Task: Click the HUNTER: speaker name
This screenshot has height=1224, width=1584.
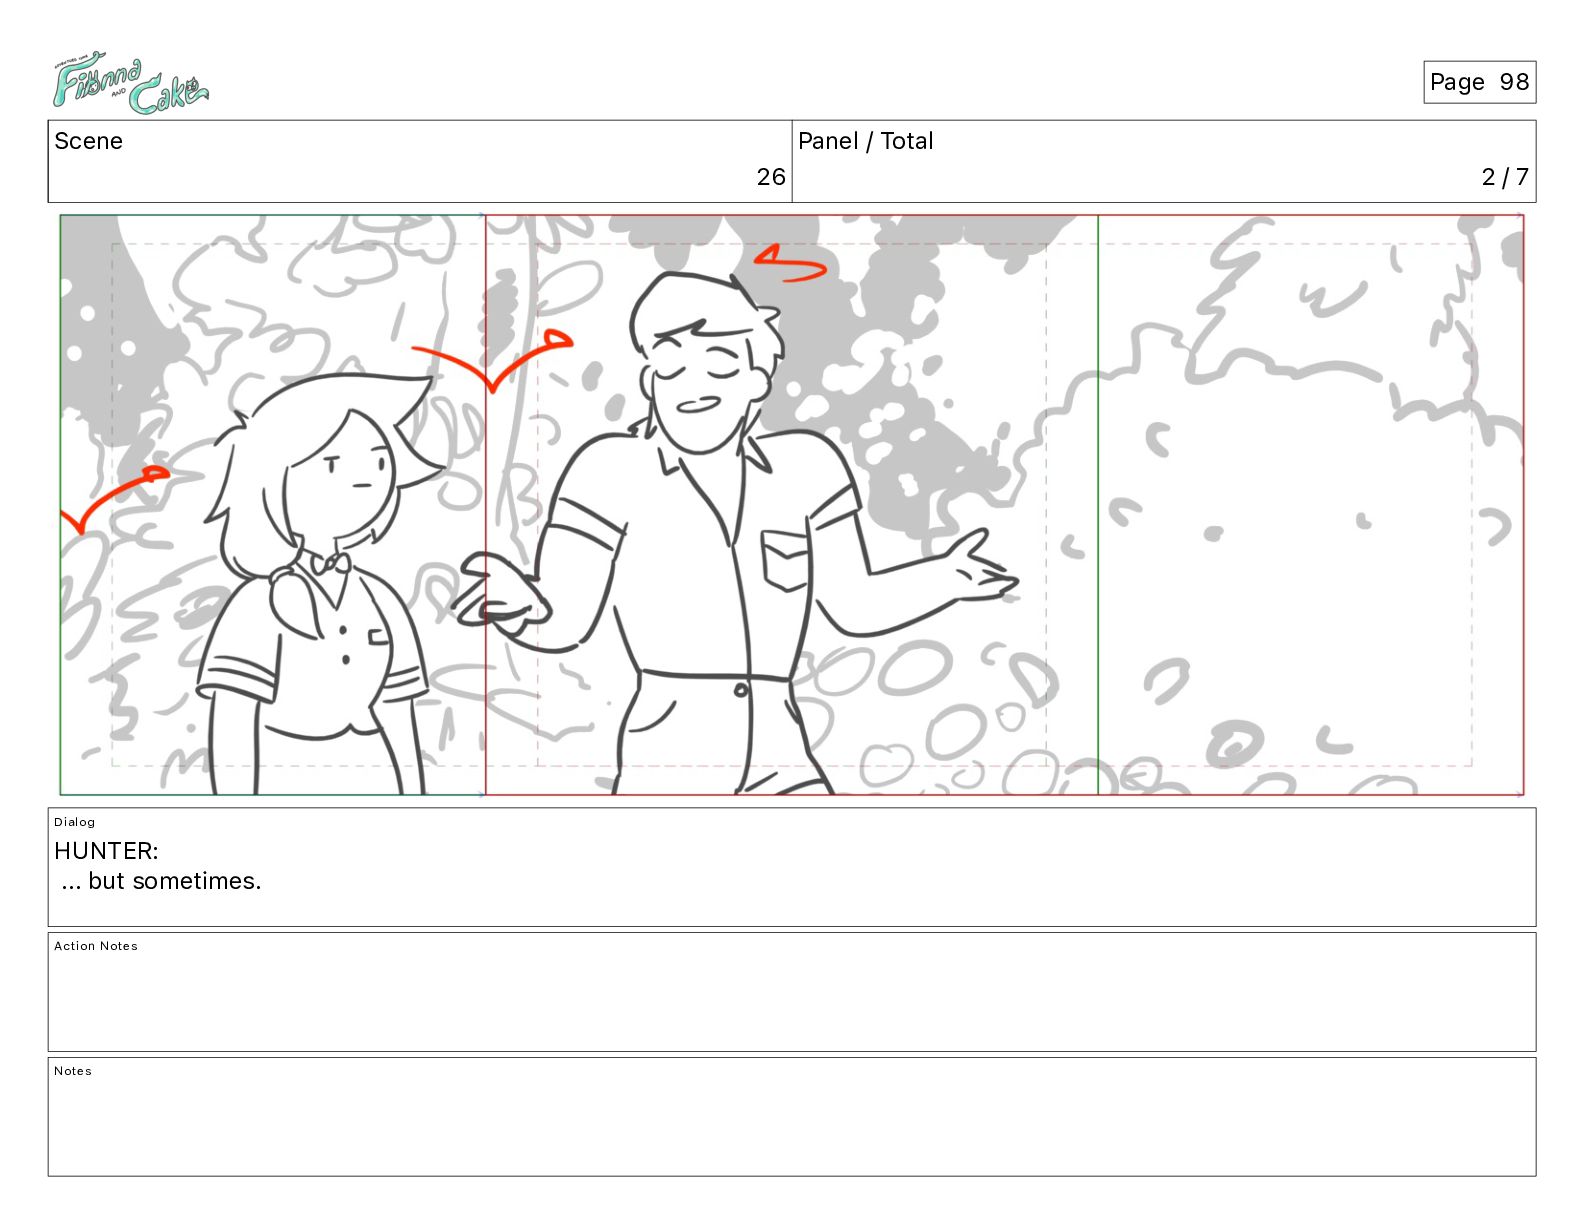Action: coord(106,851)
